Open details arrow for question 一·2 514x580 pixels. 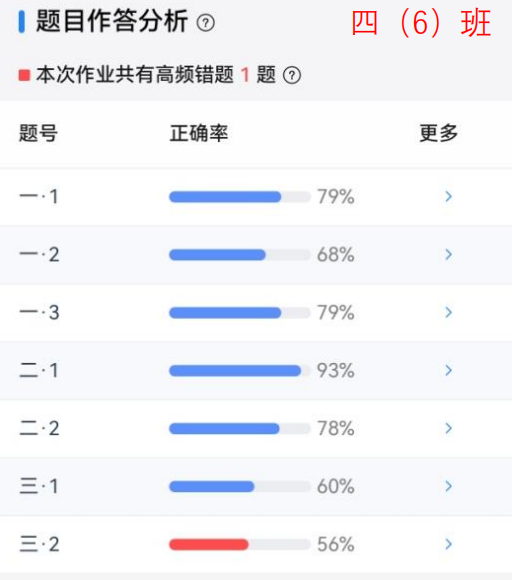pos(449,254)
